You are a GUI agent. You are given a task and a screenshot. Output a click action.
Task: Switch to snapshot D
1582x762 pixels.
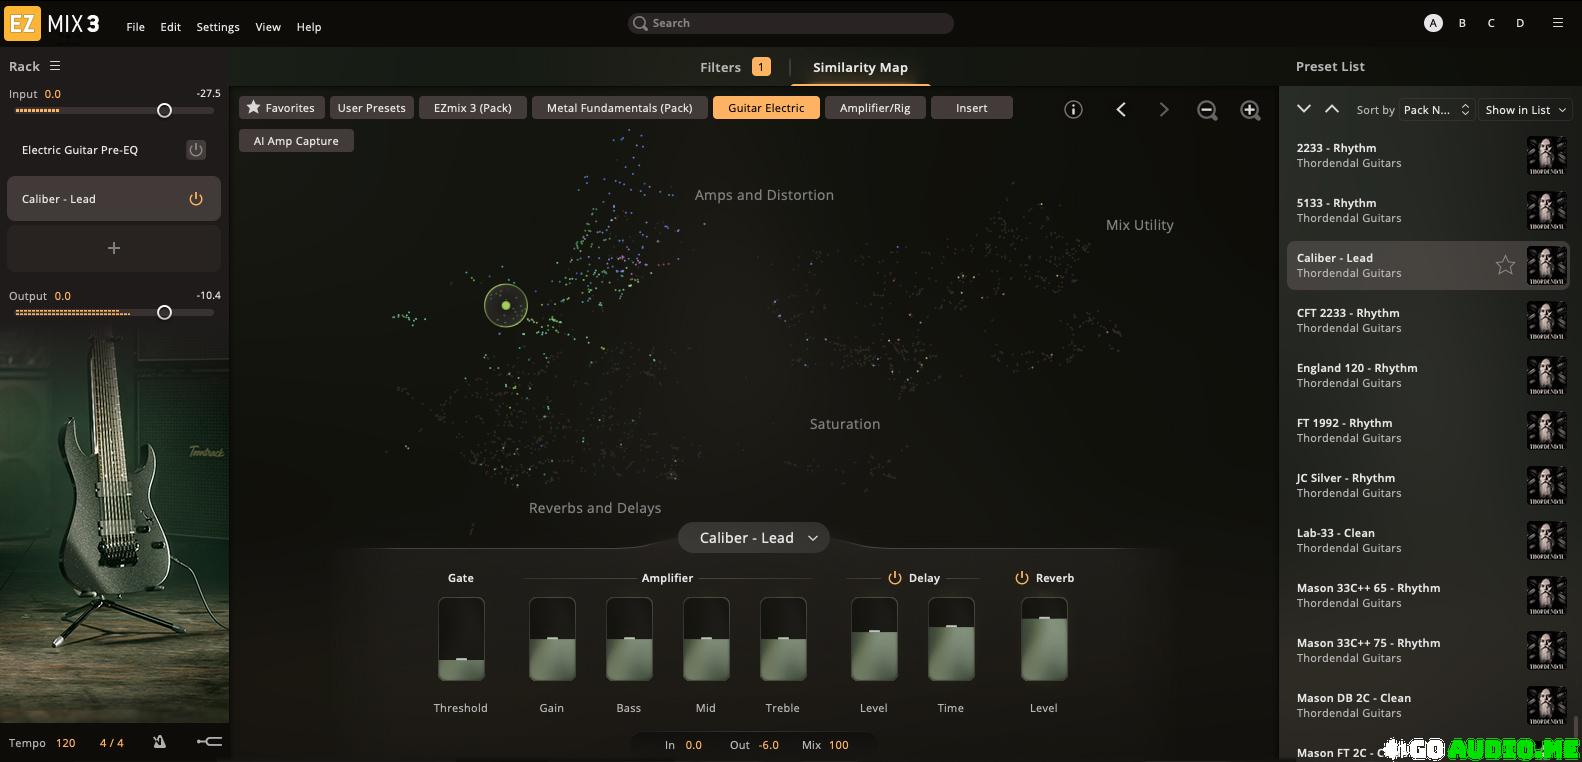point(1520,23)
